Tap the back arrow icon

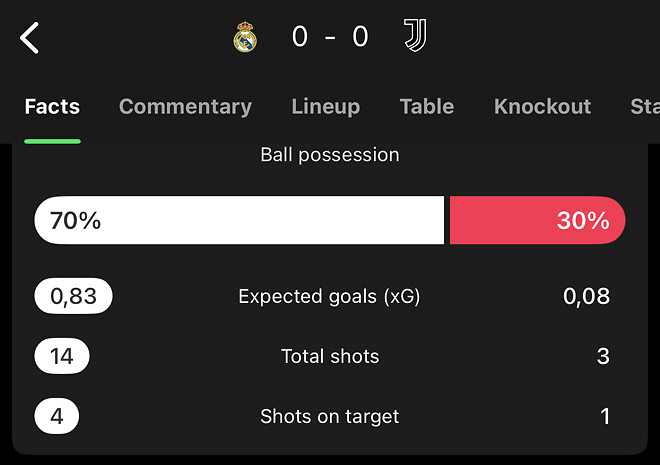click(30, 38)
